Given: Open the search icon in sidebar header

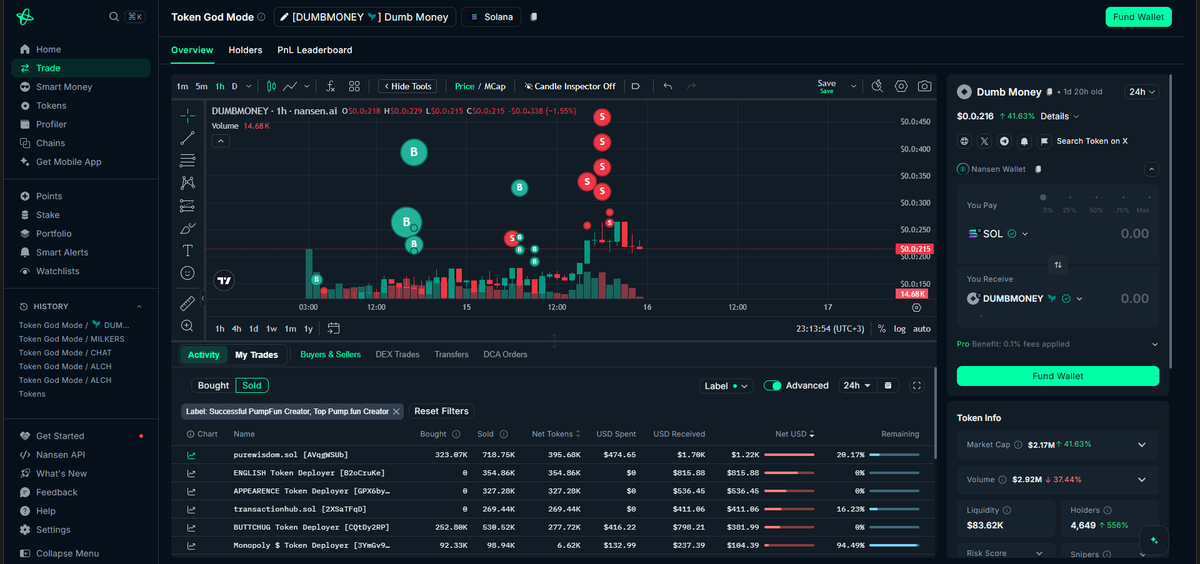Looking at the screenshot, I should [x=113, y=16].
